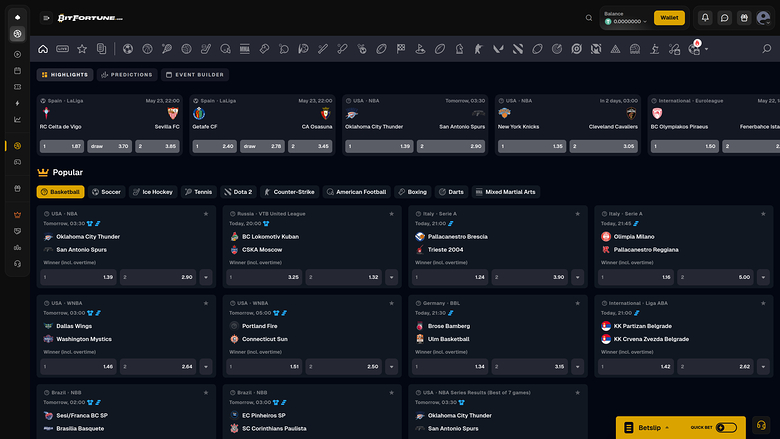The image size is (780, 439).
Task: Select the Valorant esports icon
Action: pos(498,49)
